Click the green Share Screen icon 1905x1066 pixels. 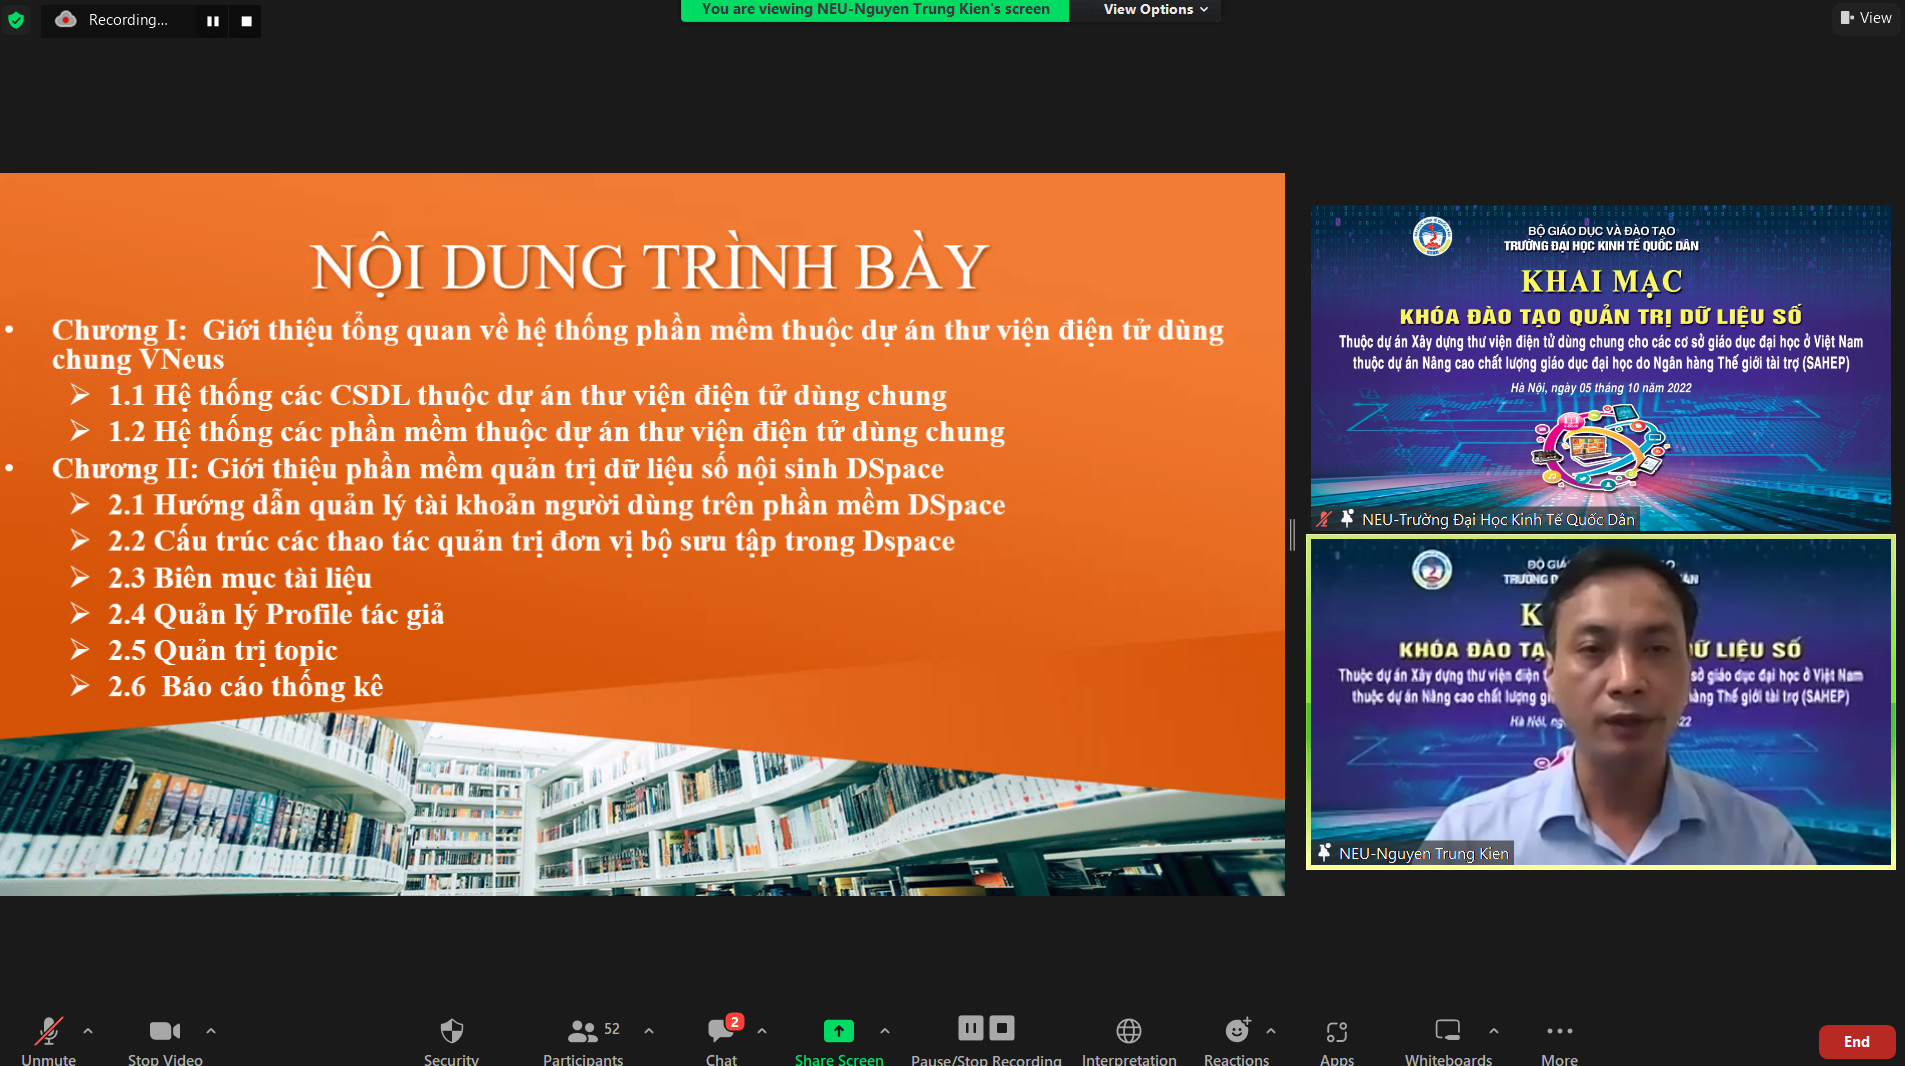click(x=838, y=1031)
